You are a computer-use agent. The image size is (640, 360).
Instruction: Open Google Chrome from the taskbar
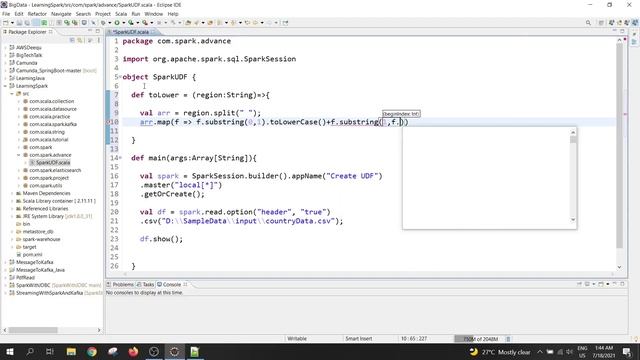[x=92, y=351]
